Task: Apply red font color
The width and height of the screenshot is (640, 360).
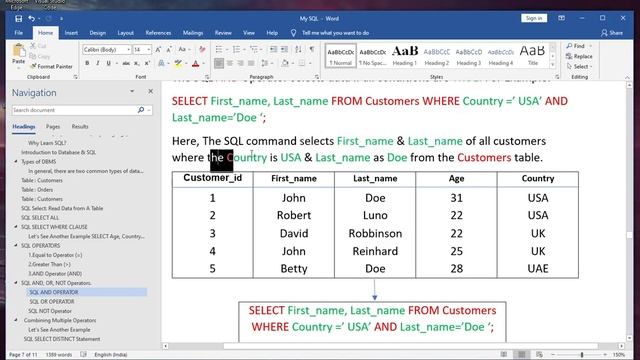Action: coord(196,63)
